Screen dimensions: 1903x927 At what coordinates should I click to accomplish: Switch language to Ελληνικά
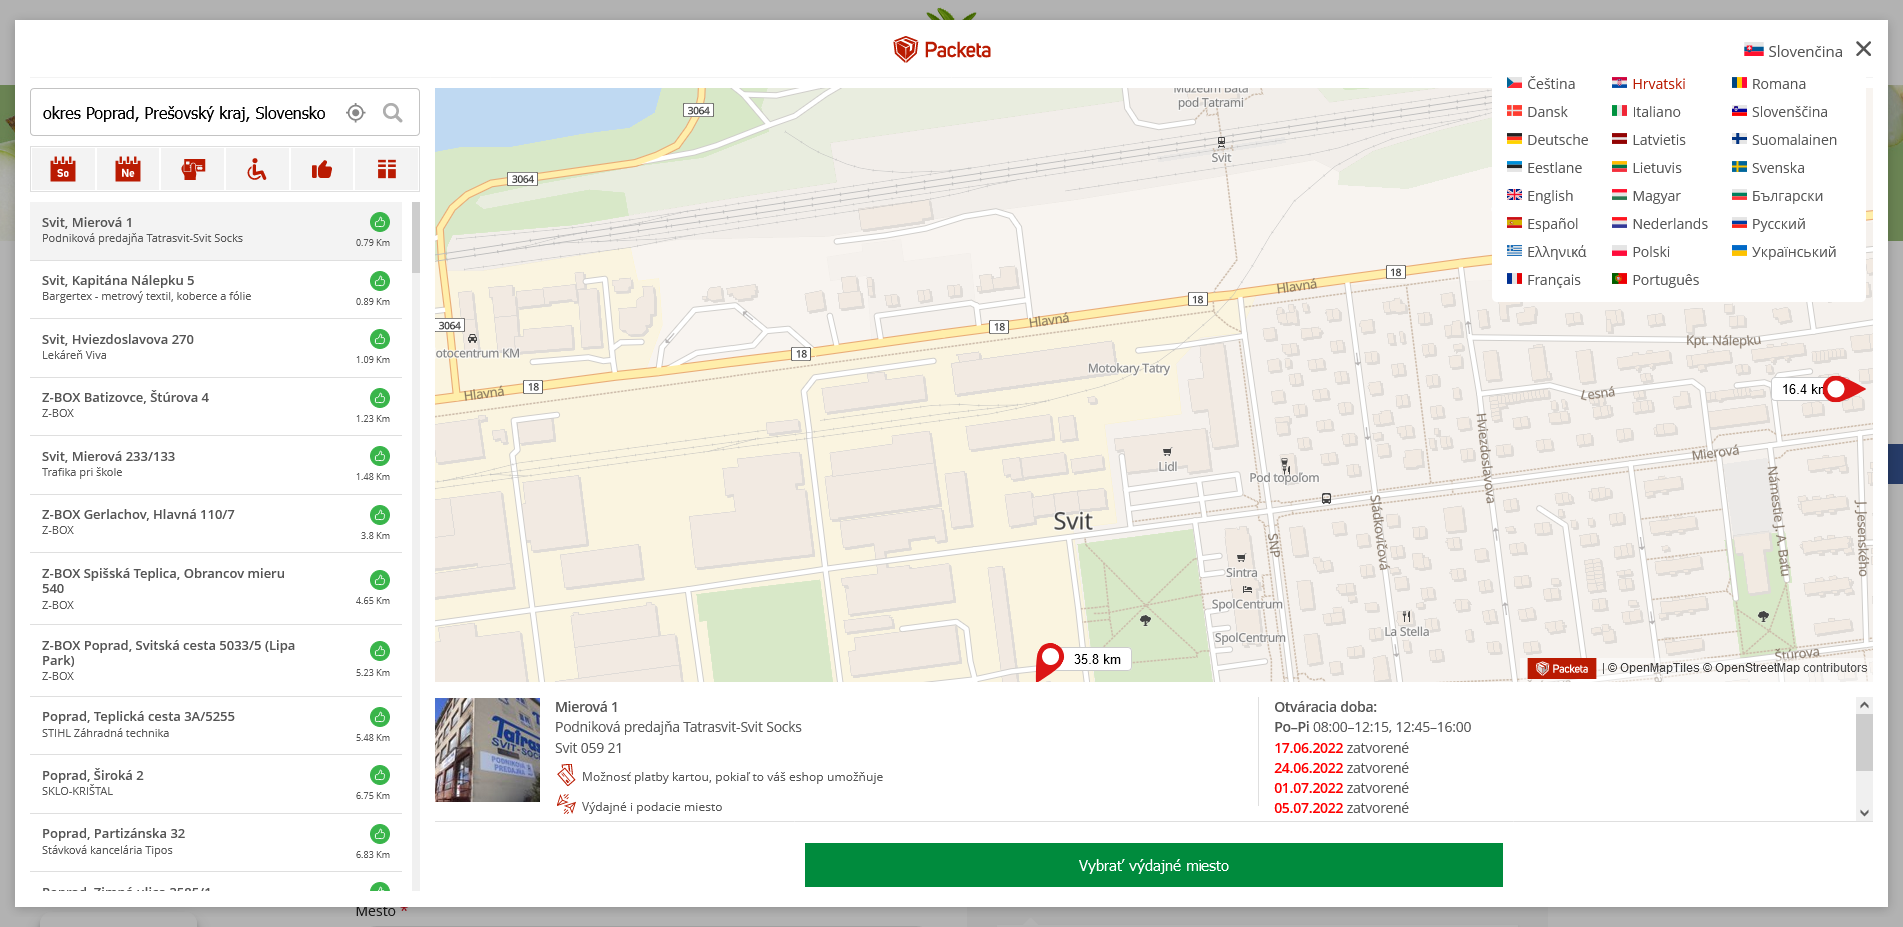(x=1546, y=252)
